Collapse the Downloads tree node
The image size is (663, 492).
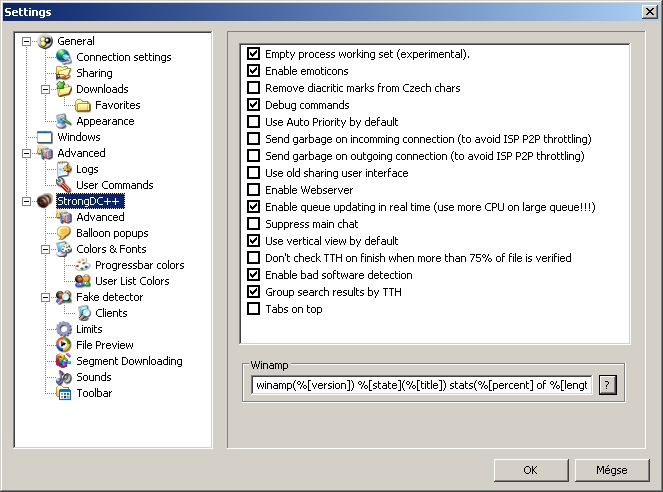click(x=46, y=89)
